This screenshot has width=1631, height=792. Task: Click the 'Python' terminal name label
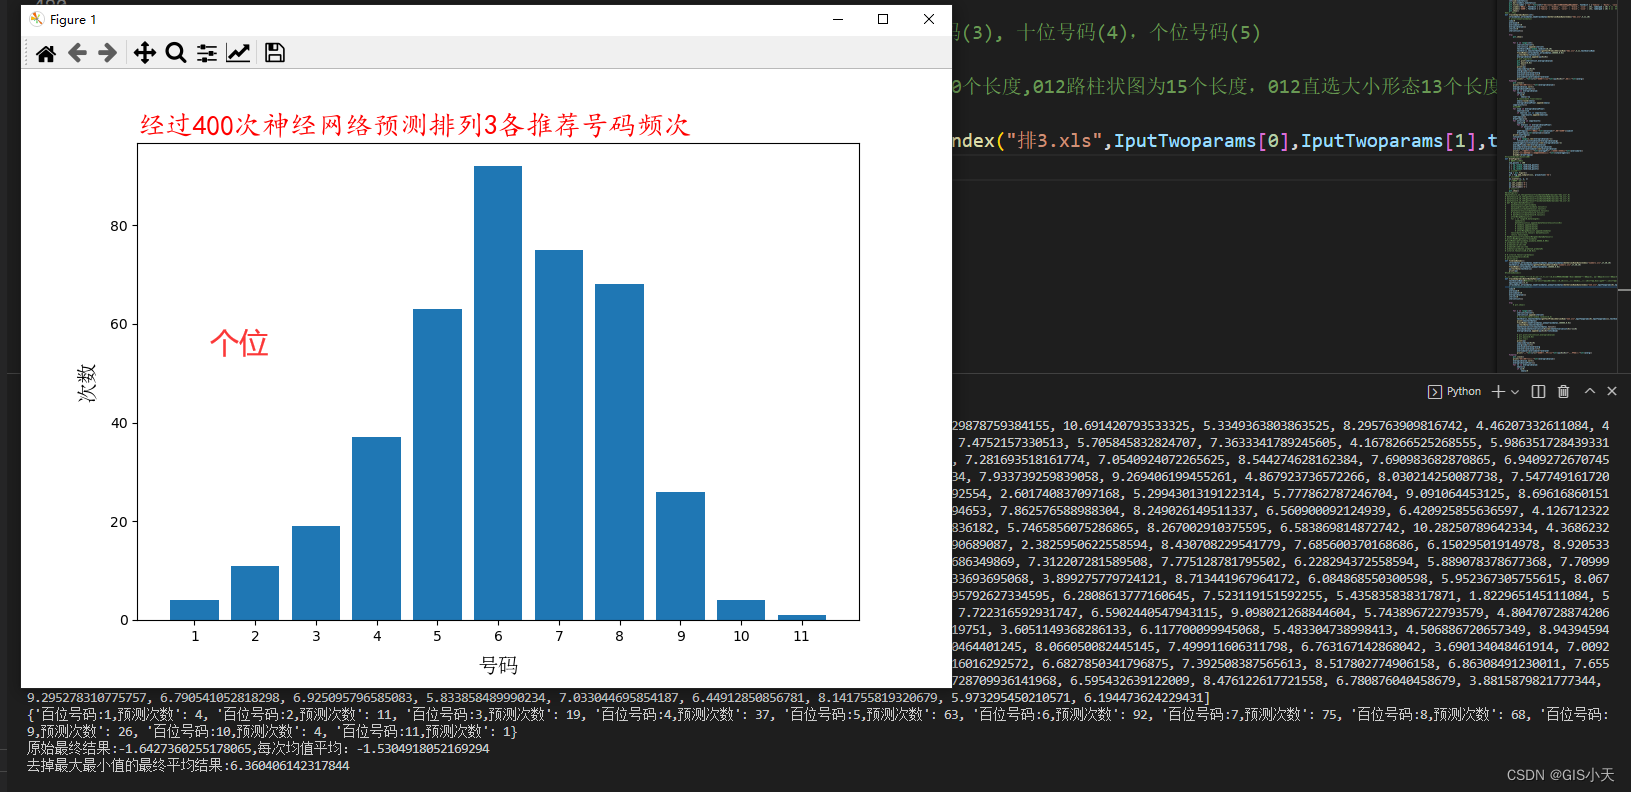coord(1464,392)
